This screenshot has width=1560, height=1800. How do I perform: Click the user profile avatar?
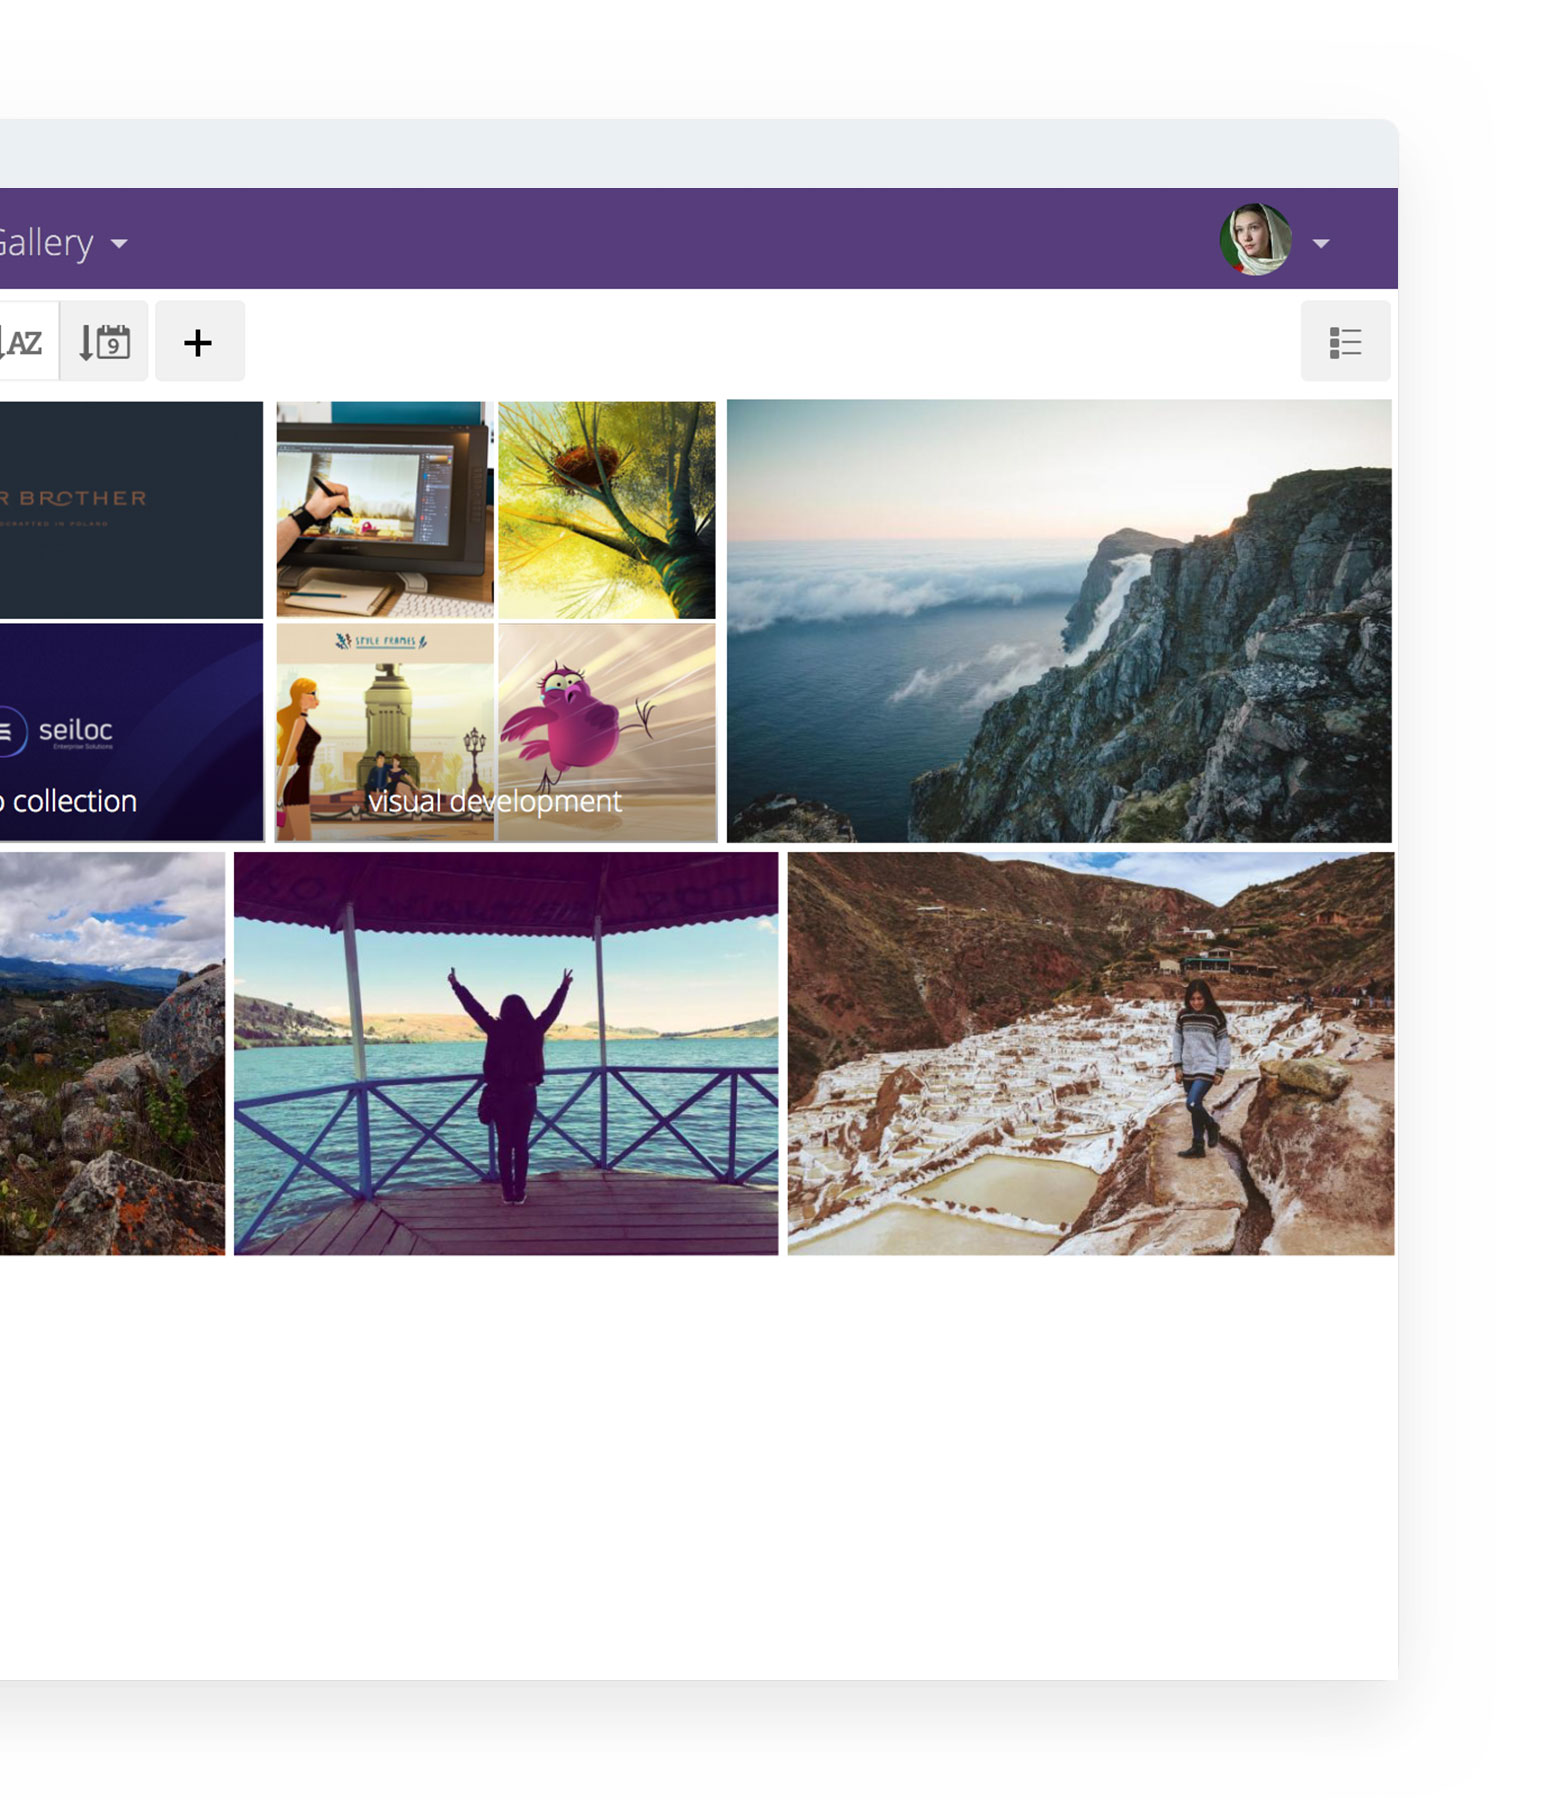click(1256, 239)
